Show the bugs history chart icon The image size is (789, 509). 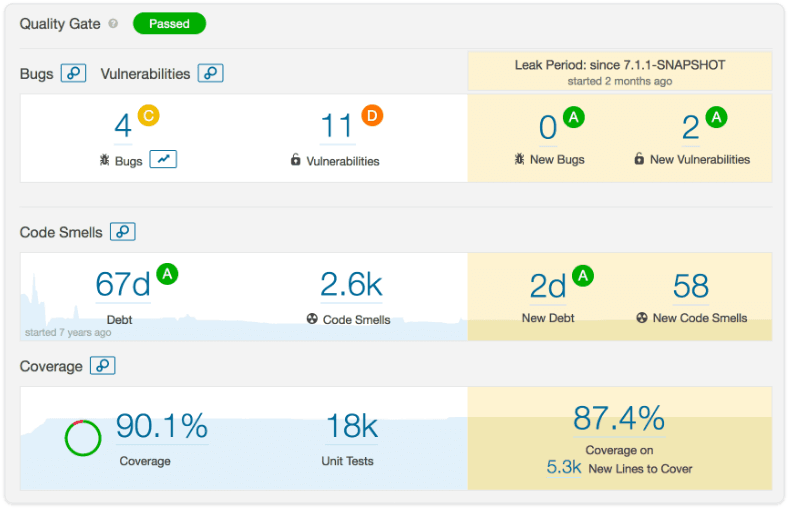[x=163, y=159]
